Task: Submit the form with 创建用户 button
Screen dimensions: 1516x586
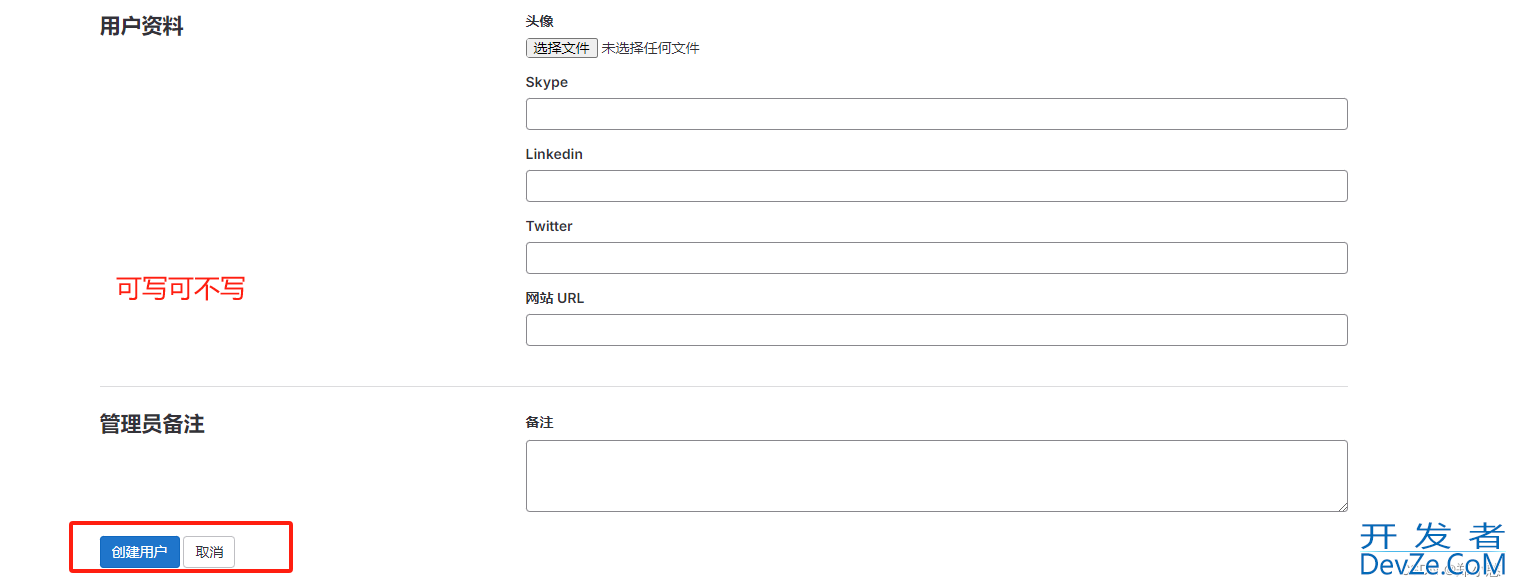Action: pyautogui.click(x=140, y=552)
